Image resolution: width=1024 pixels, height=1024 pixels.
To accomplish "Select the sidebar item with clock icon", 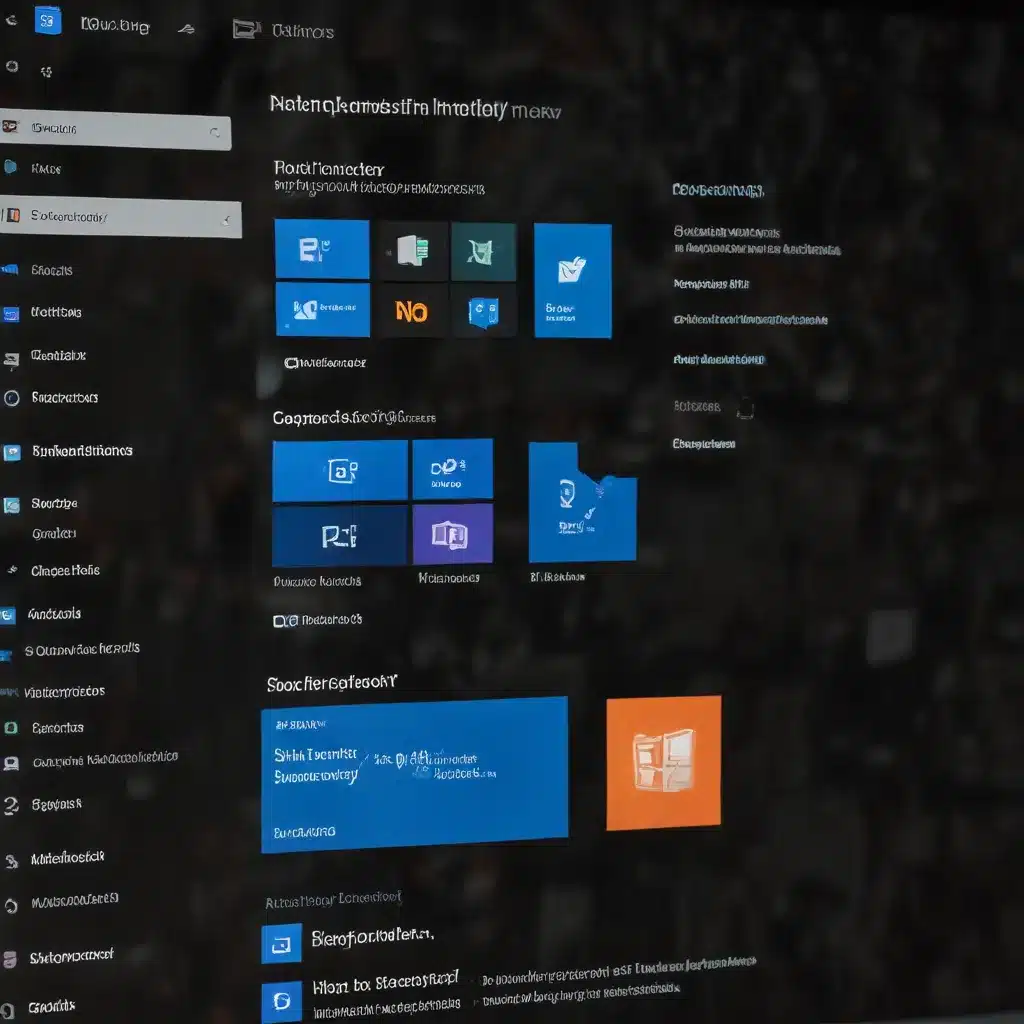I will [52, 398].
